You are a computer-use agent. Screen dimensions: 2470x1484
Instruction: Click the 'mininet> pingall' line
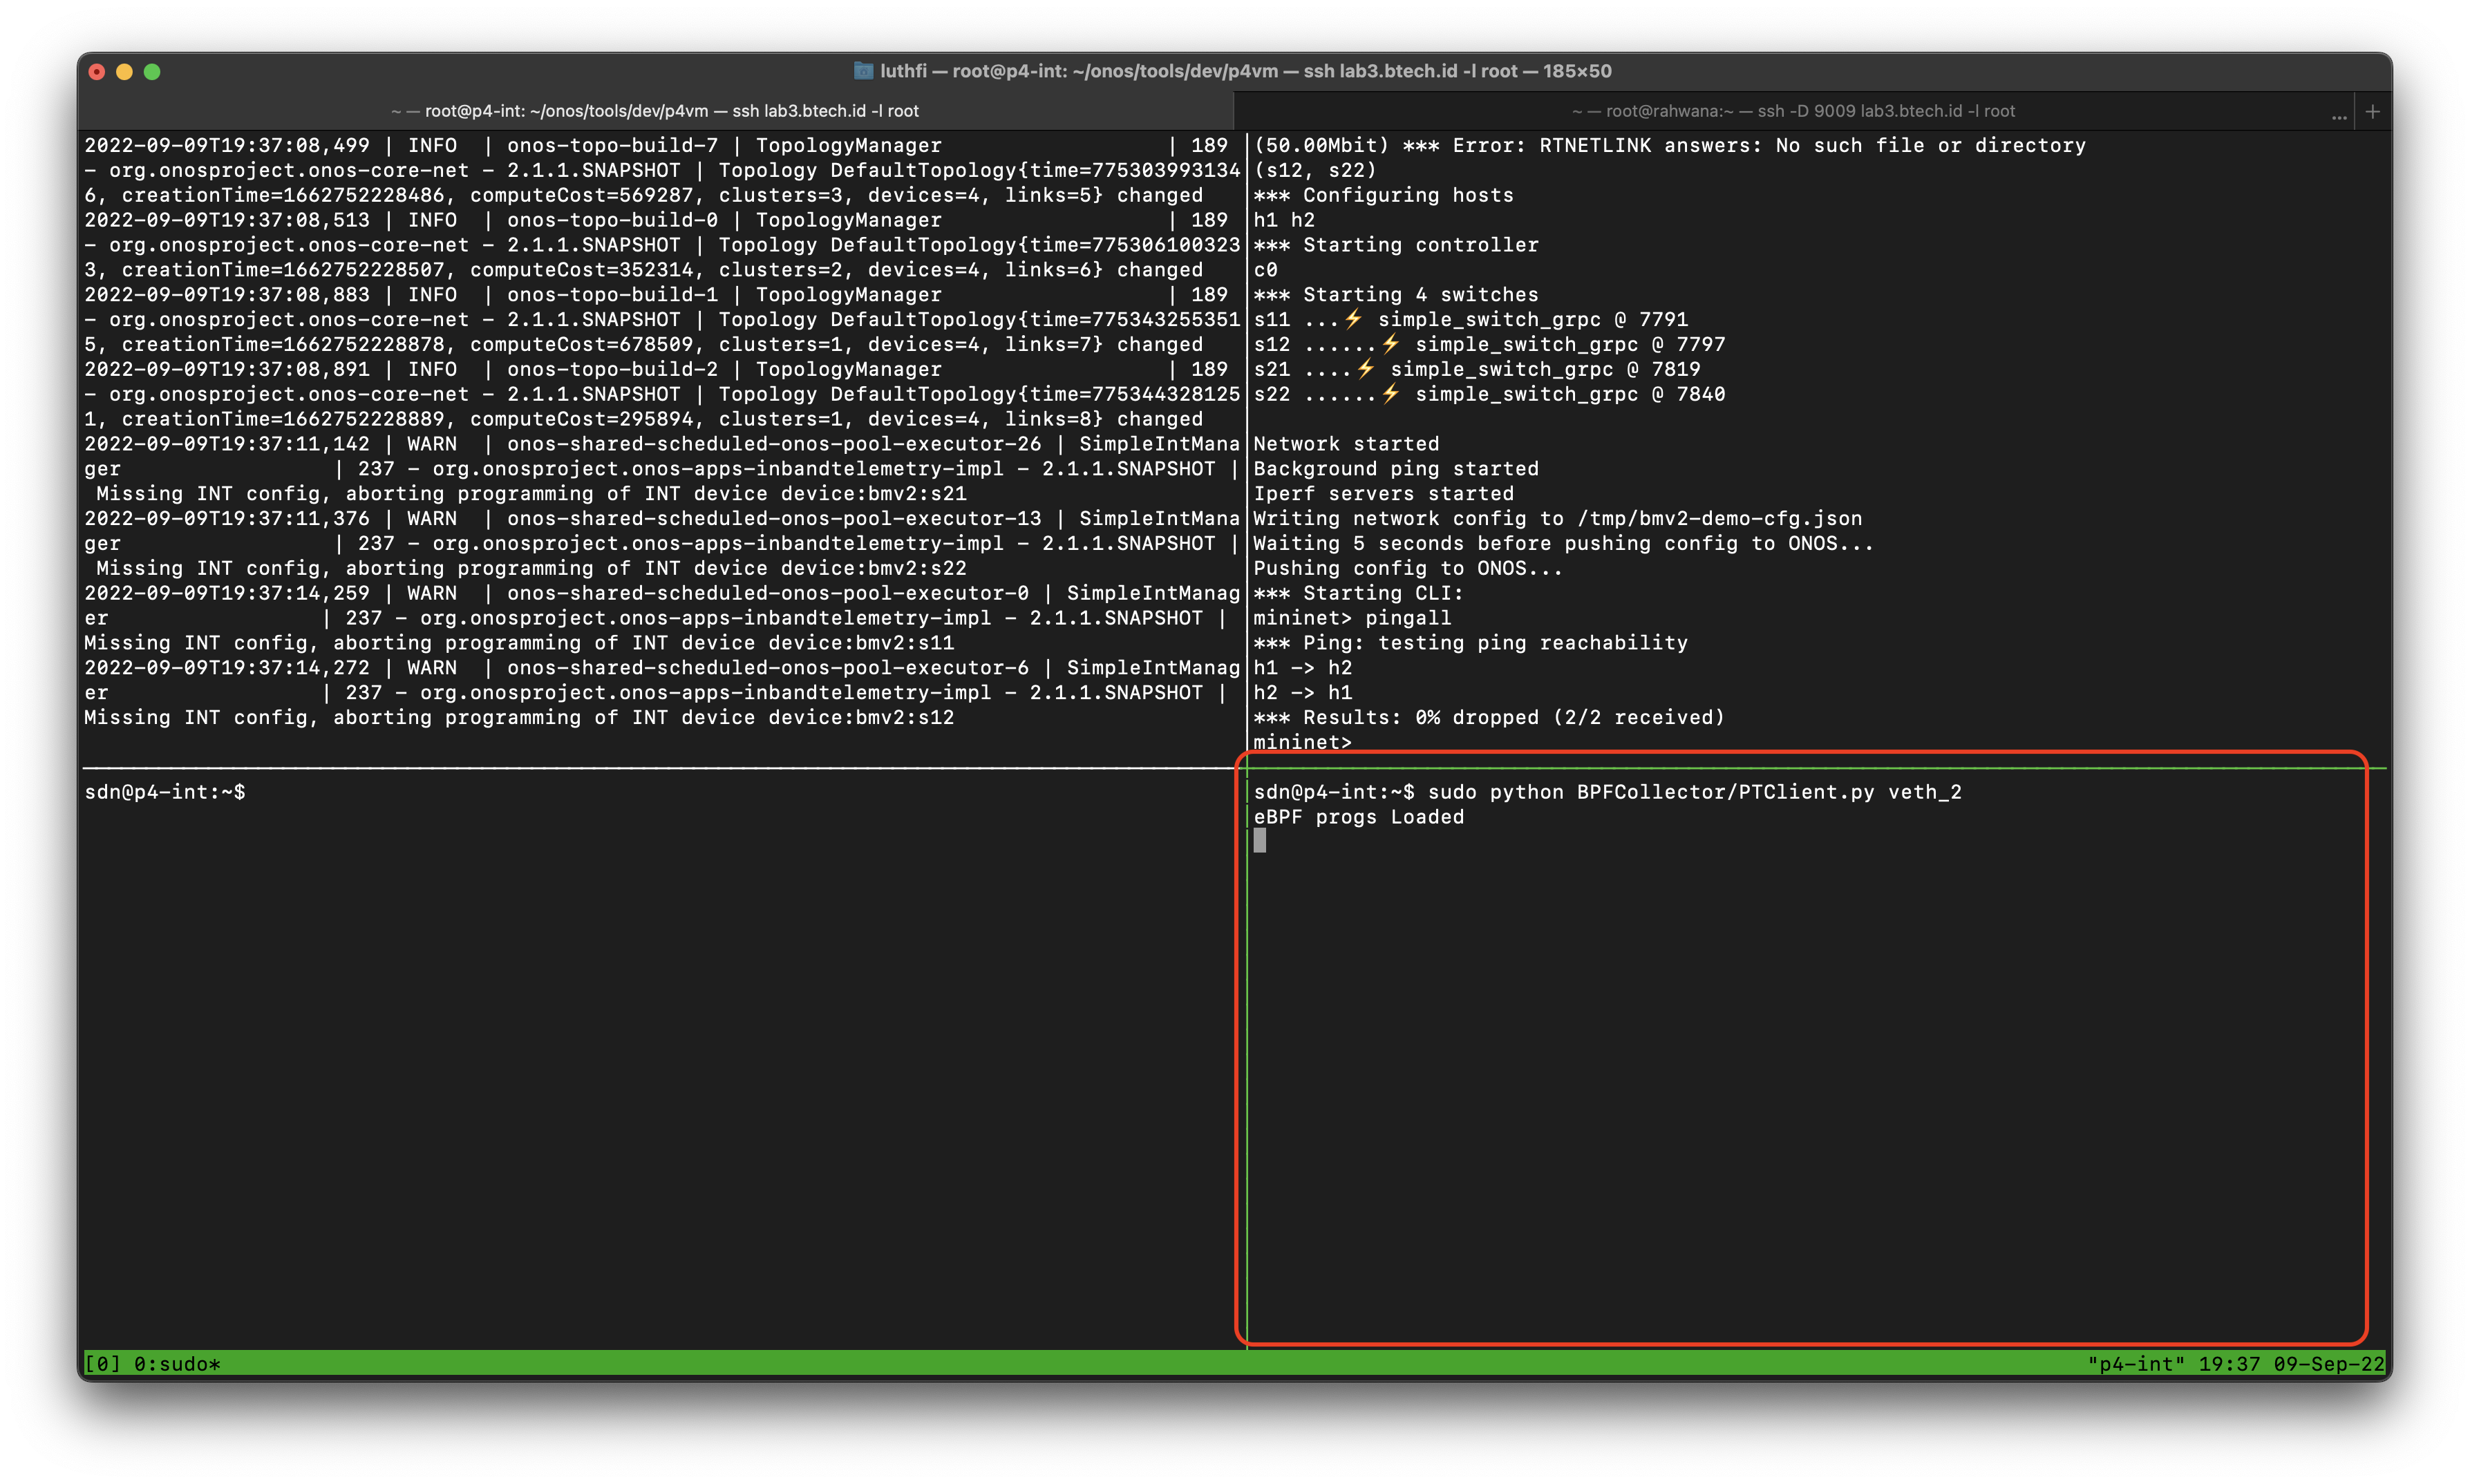1352,618
